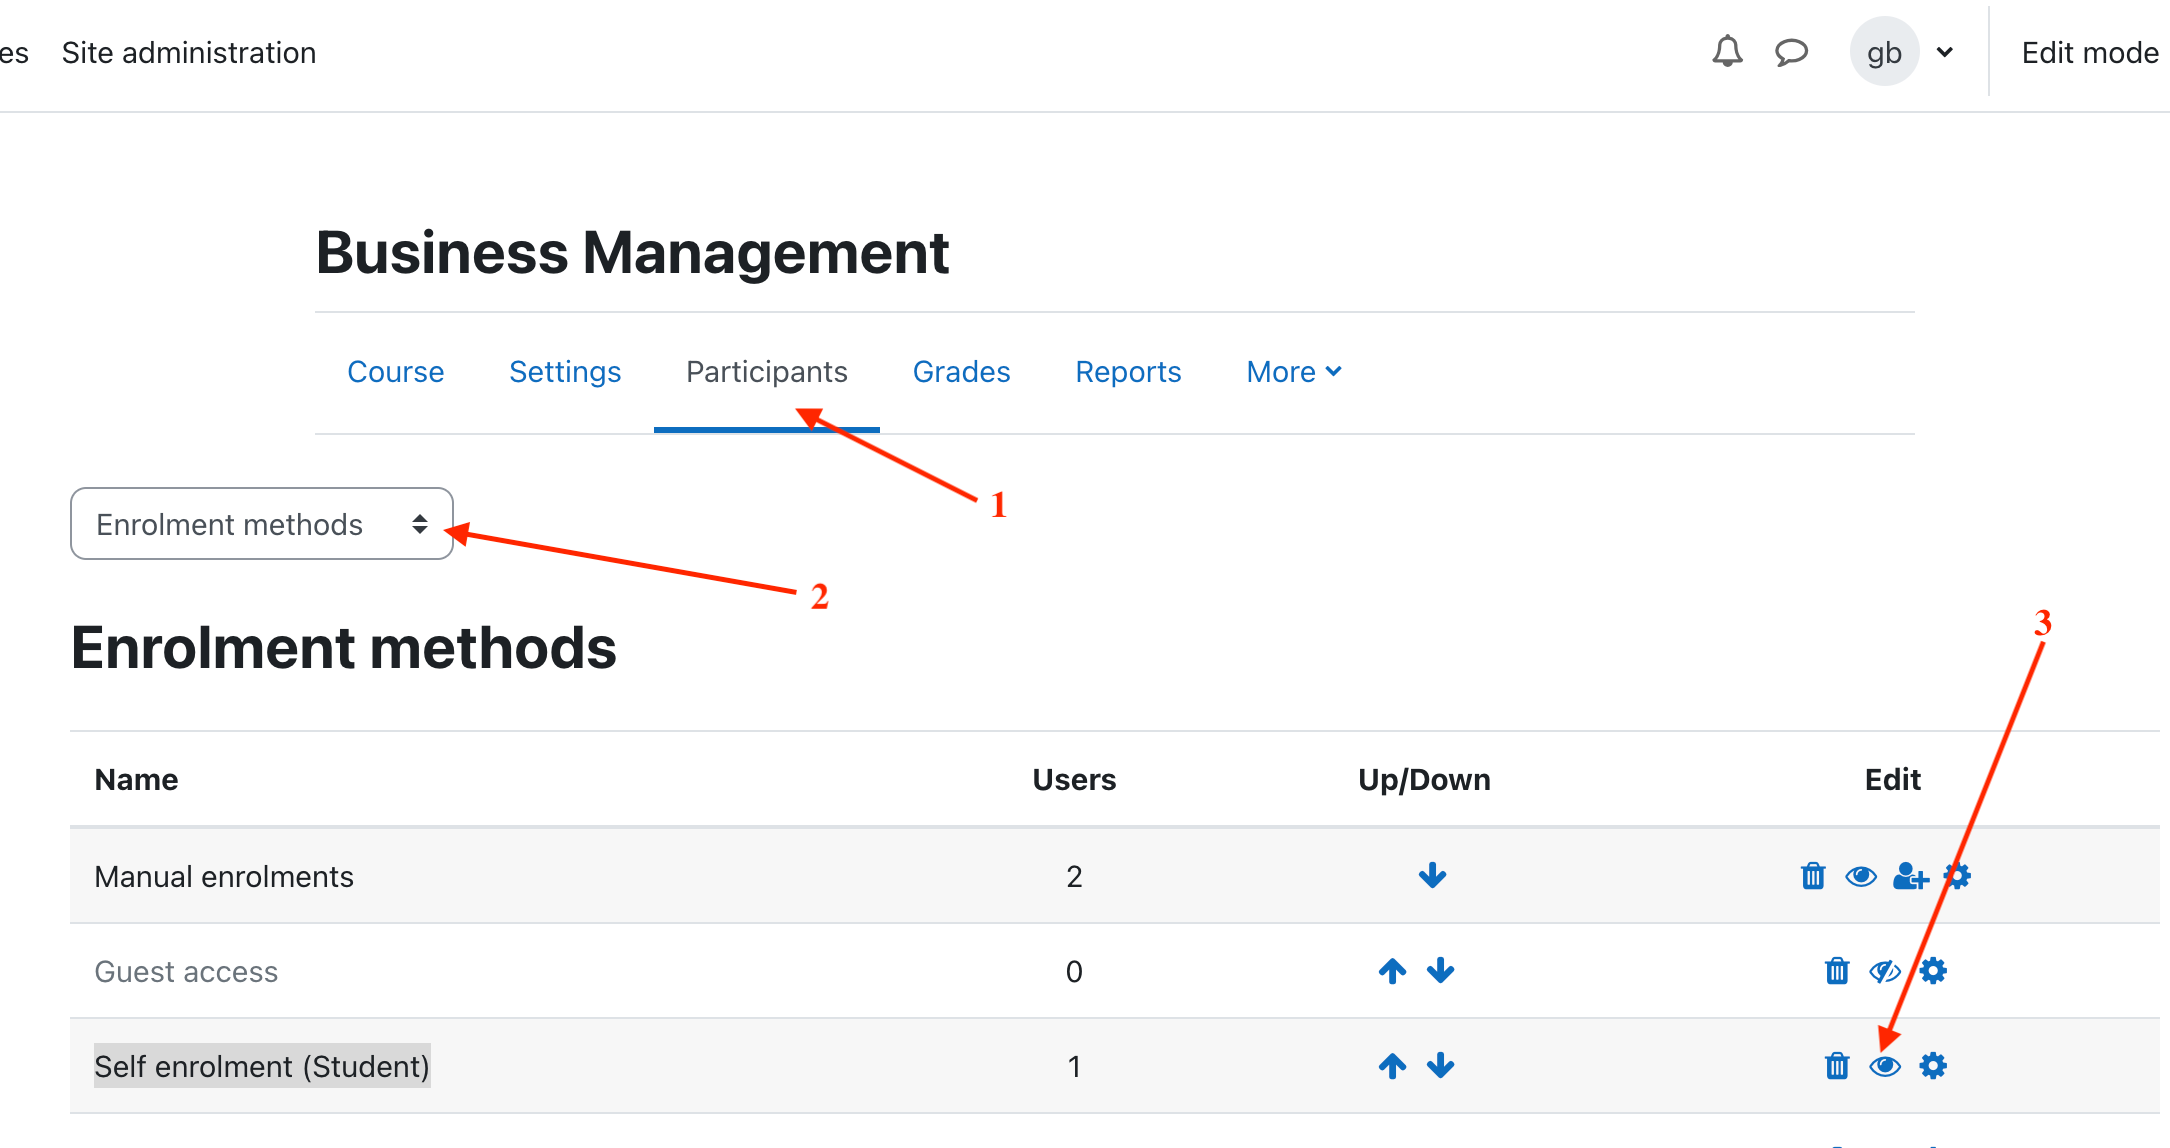Viewport: 2170px width, 1148px height.
Task: Move Self enrolment (Student) down
Action: point(1440,1066)
